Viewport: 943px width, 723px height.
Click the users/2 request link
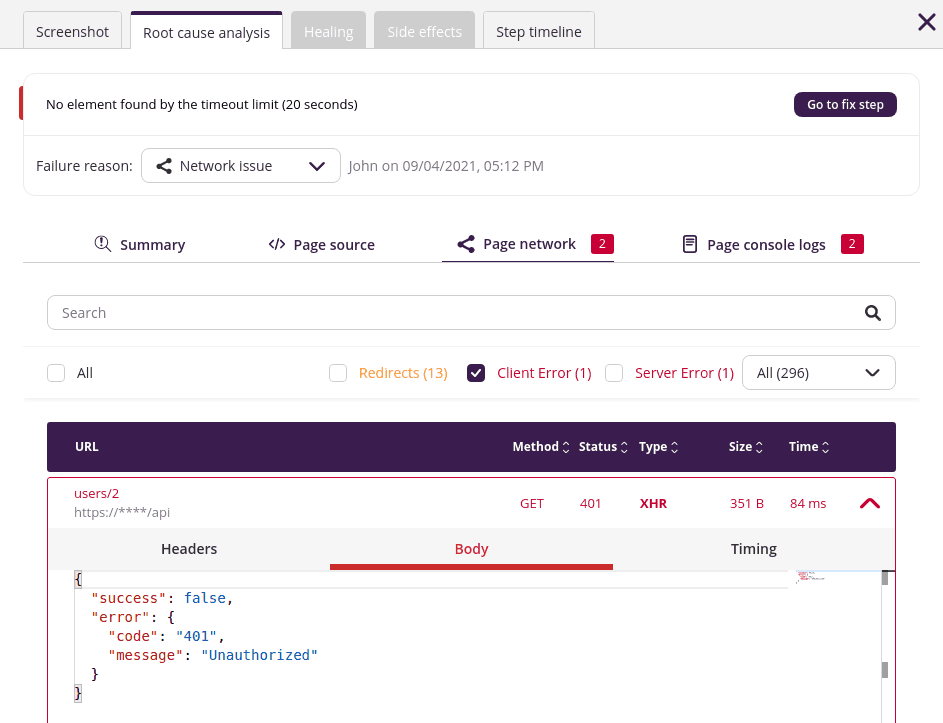pos(96,493)
